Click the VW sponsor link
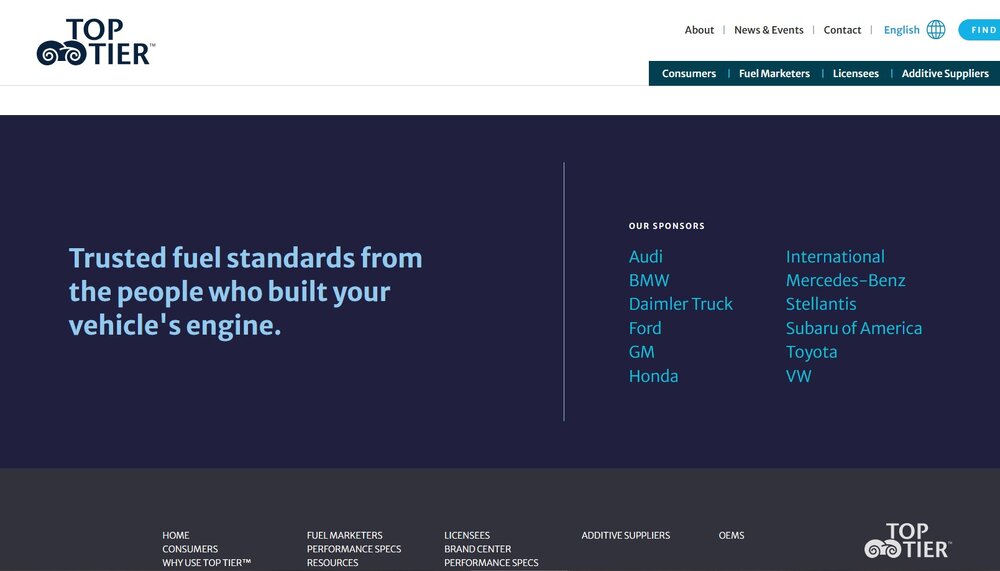Image resolution: width=1000 pixels, height=571 pixels. (x=798, y=376)
